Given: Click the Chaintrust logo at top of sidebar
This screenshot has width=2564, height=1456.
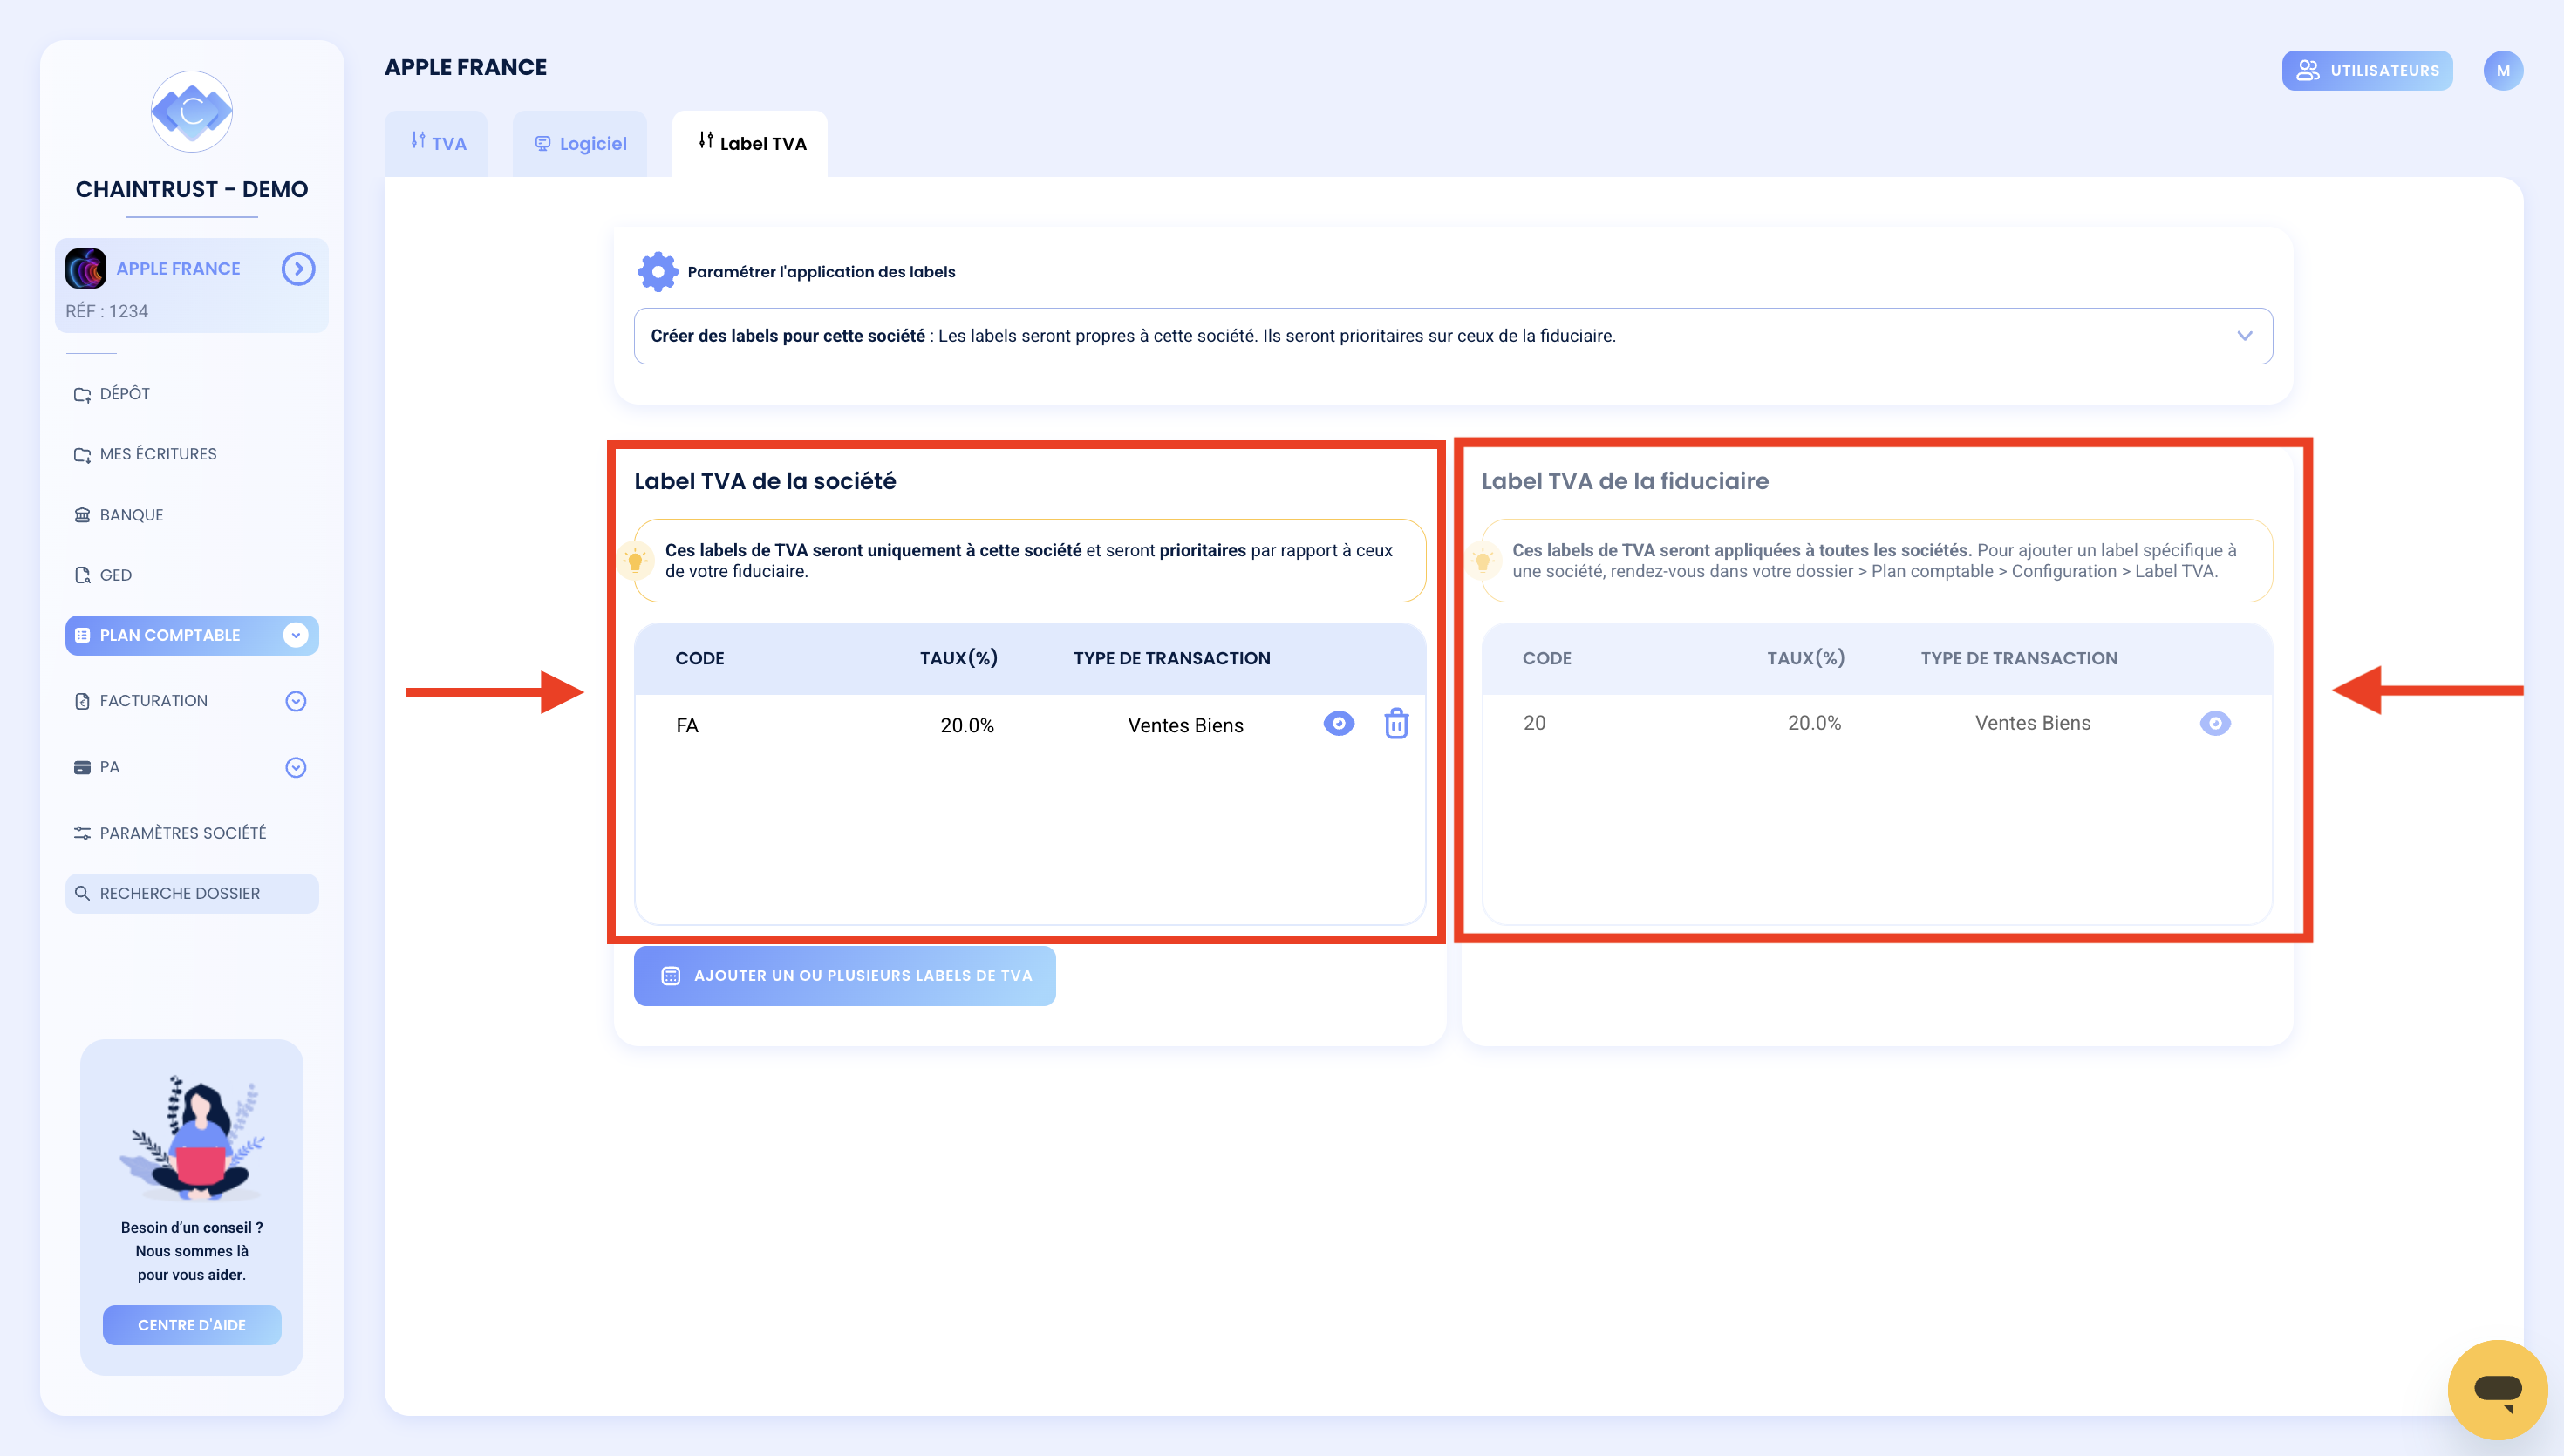Looking at the screenshot, I should (191, 112).
